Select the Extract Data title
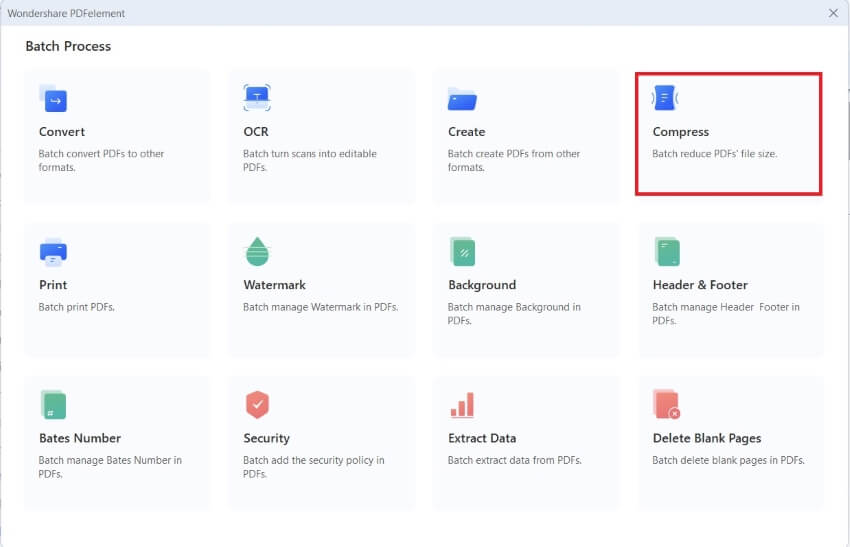The width and height of the screenshot is (850, 547). (482, 438)
